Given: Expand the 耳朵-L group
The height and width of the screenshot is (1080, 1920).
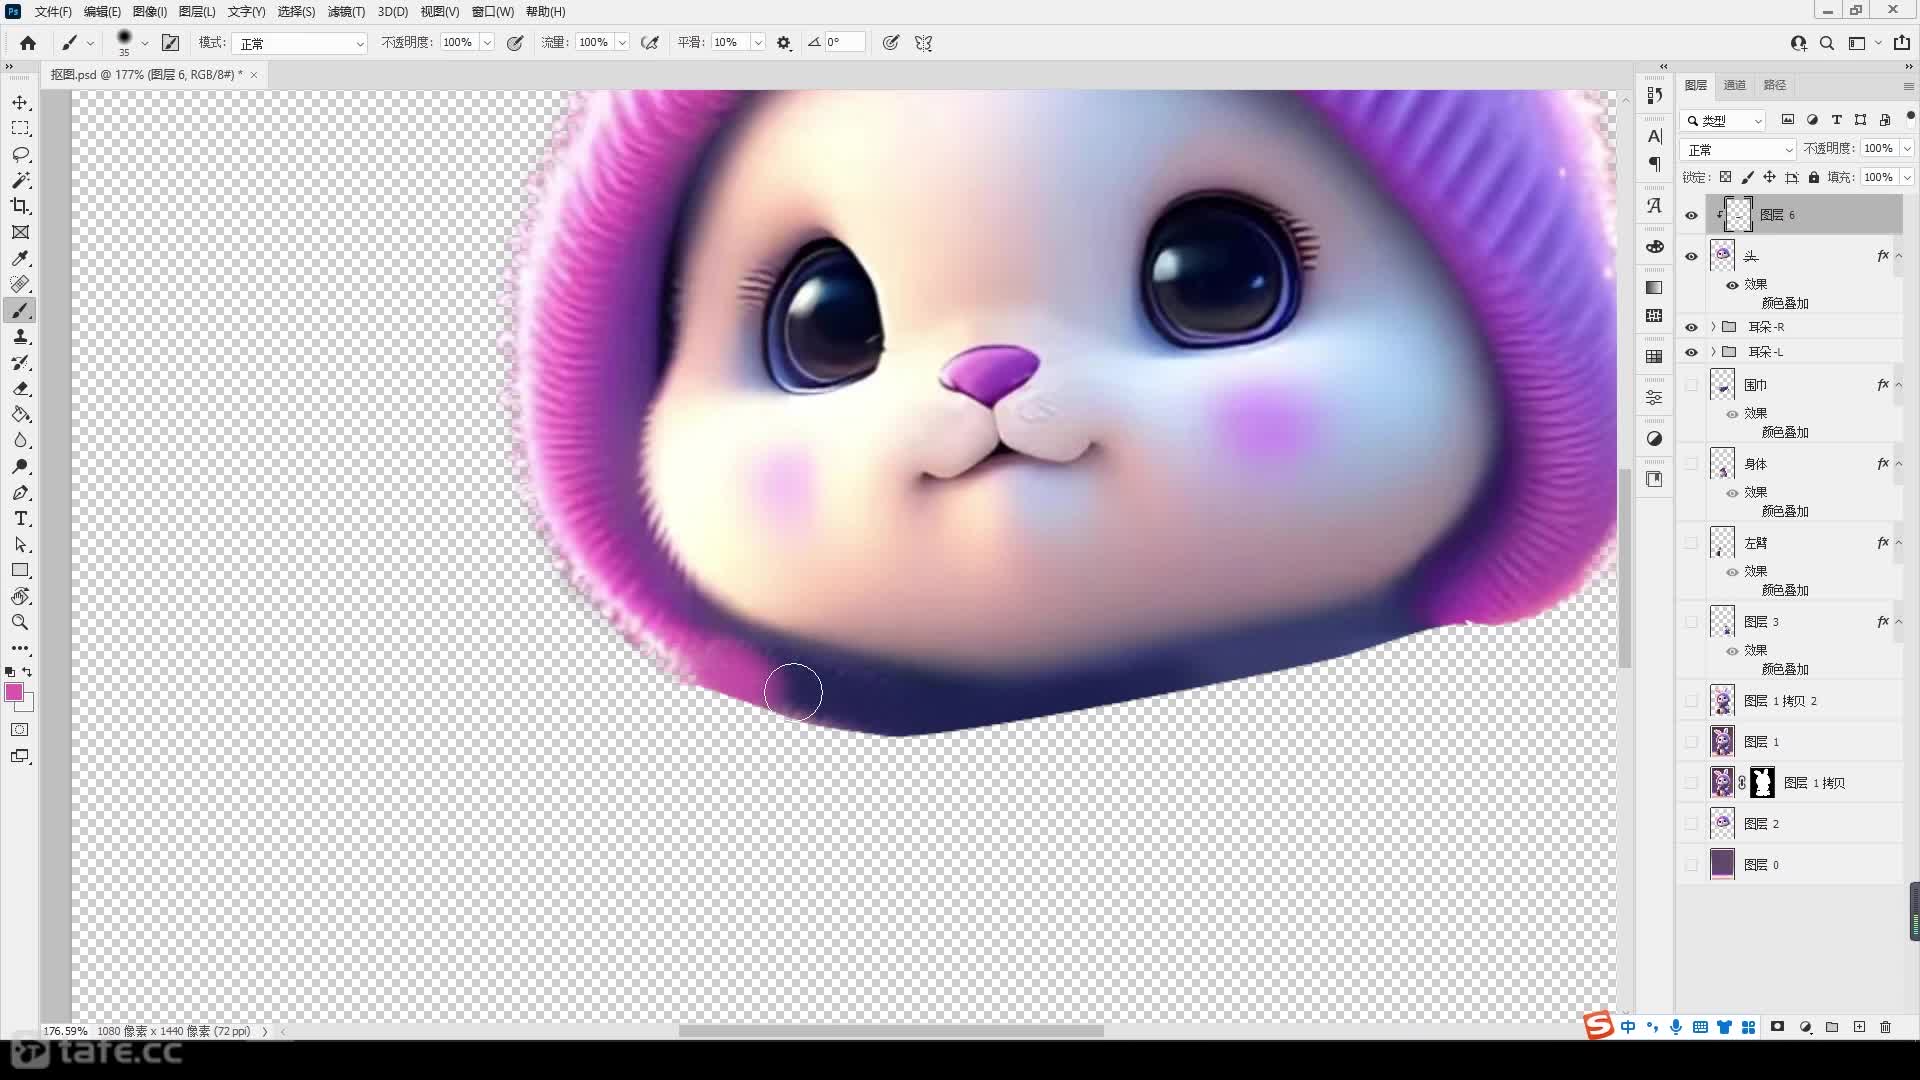Looking at the screenshot, I should pos(1714,352).
